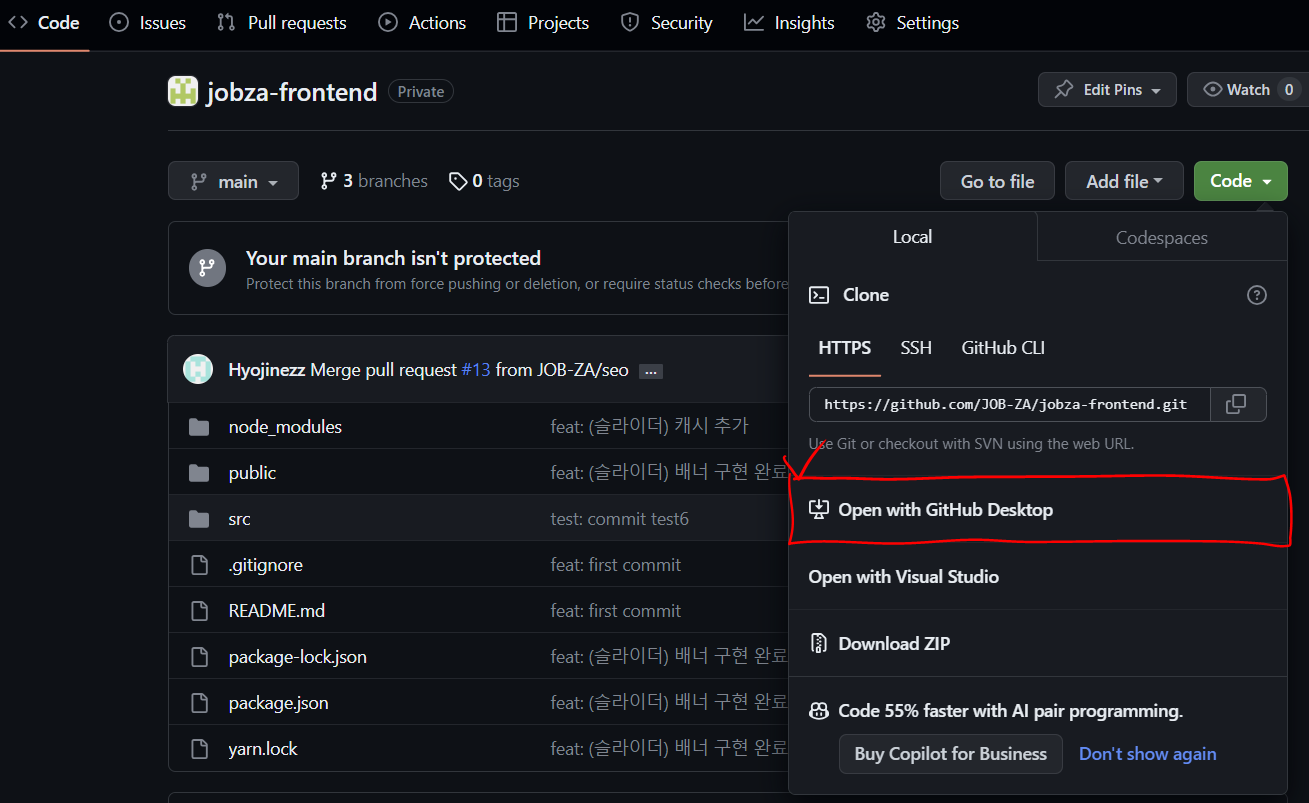The height and width of the screenshot is (803, 1309).
Task: Click Open with GitHub Desktop
Action: pyautogui.click(x=1038, y=510)
